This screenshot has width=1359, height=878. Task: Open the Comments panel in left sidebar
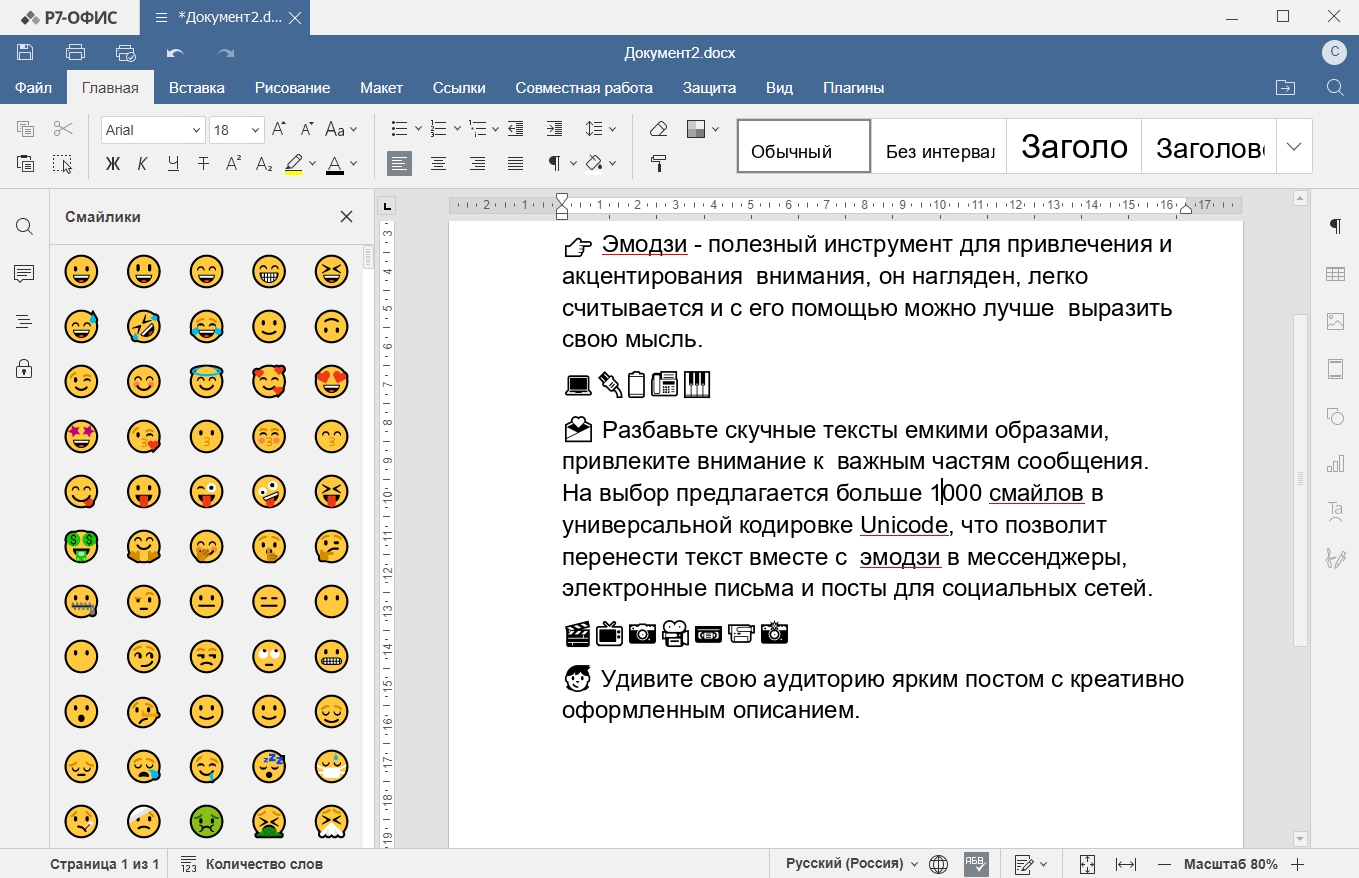click(x=24, y=274)
